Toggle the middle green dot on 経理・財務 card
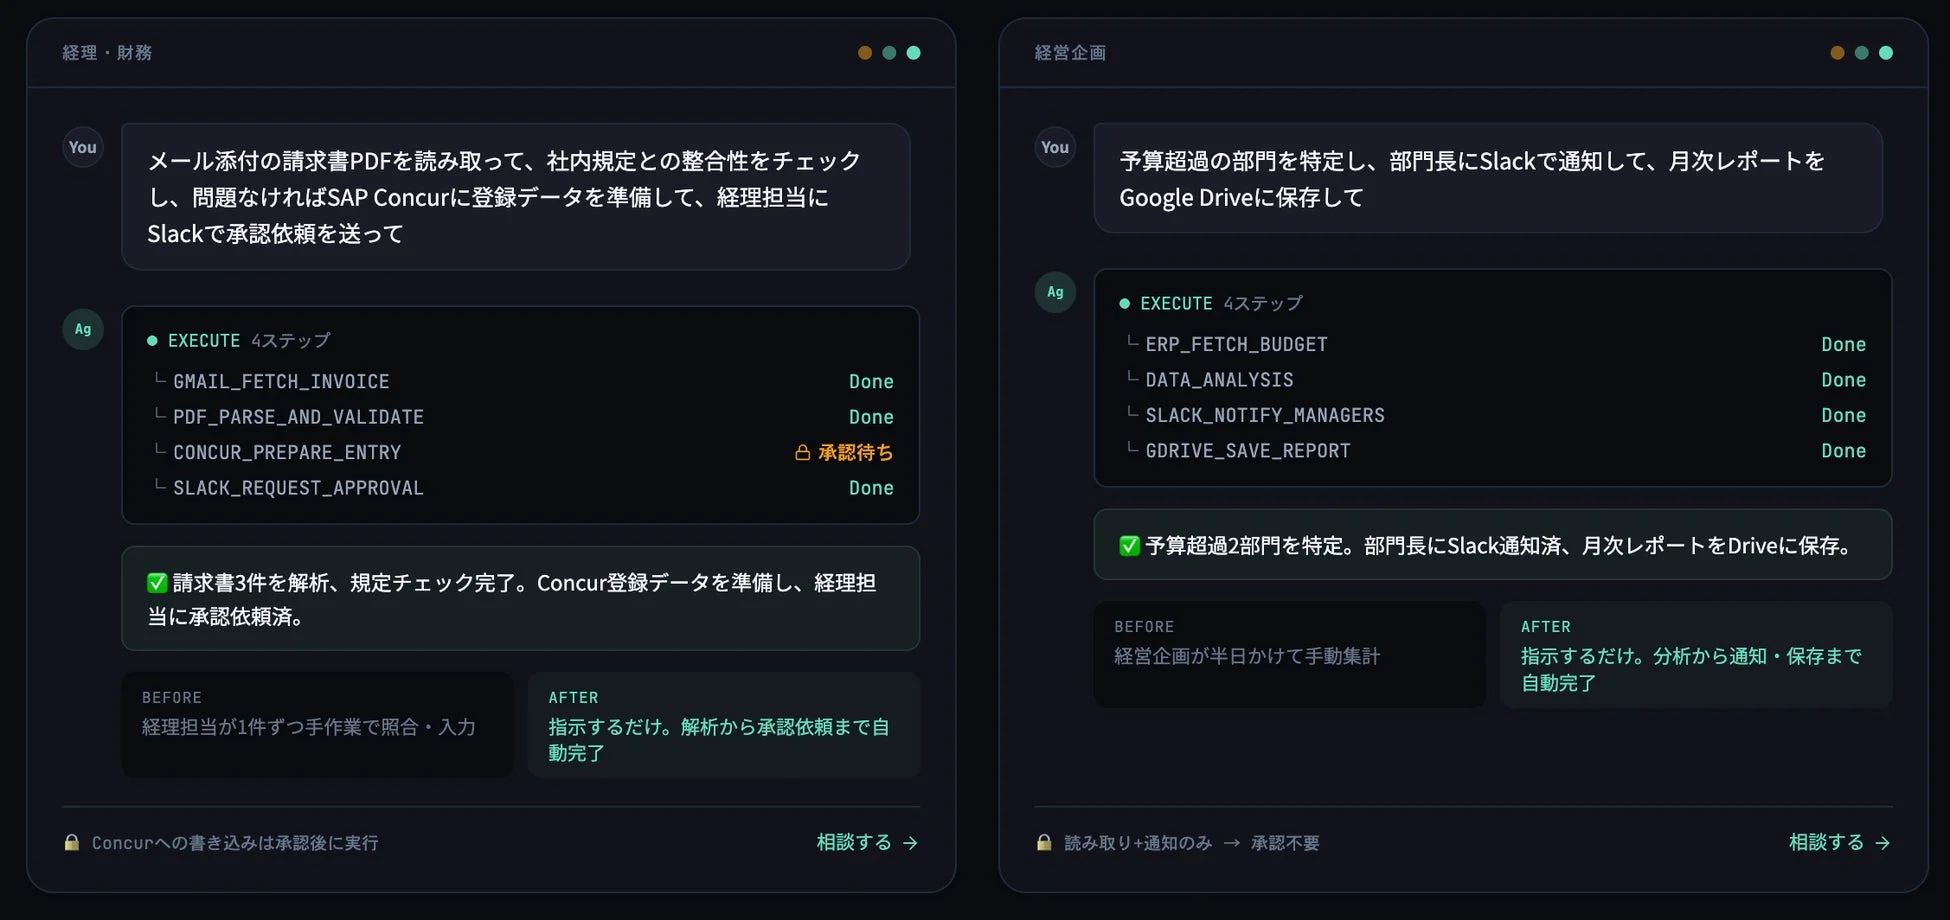The height and width of the screenshot is (920, 1950). tap(889, 52)
